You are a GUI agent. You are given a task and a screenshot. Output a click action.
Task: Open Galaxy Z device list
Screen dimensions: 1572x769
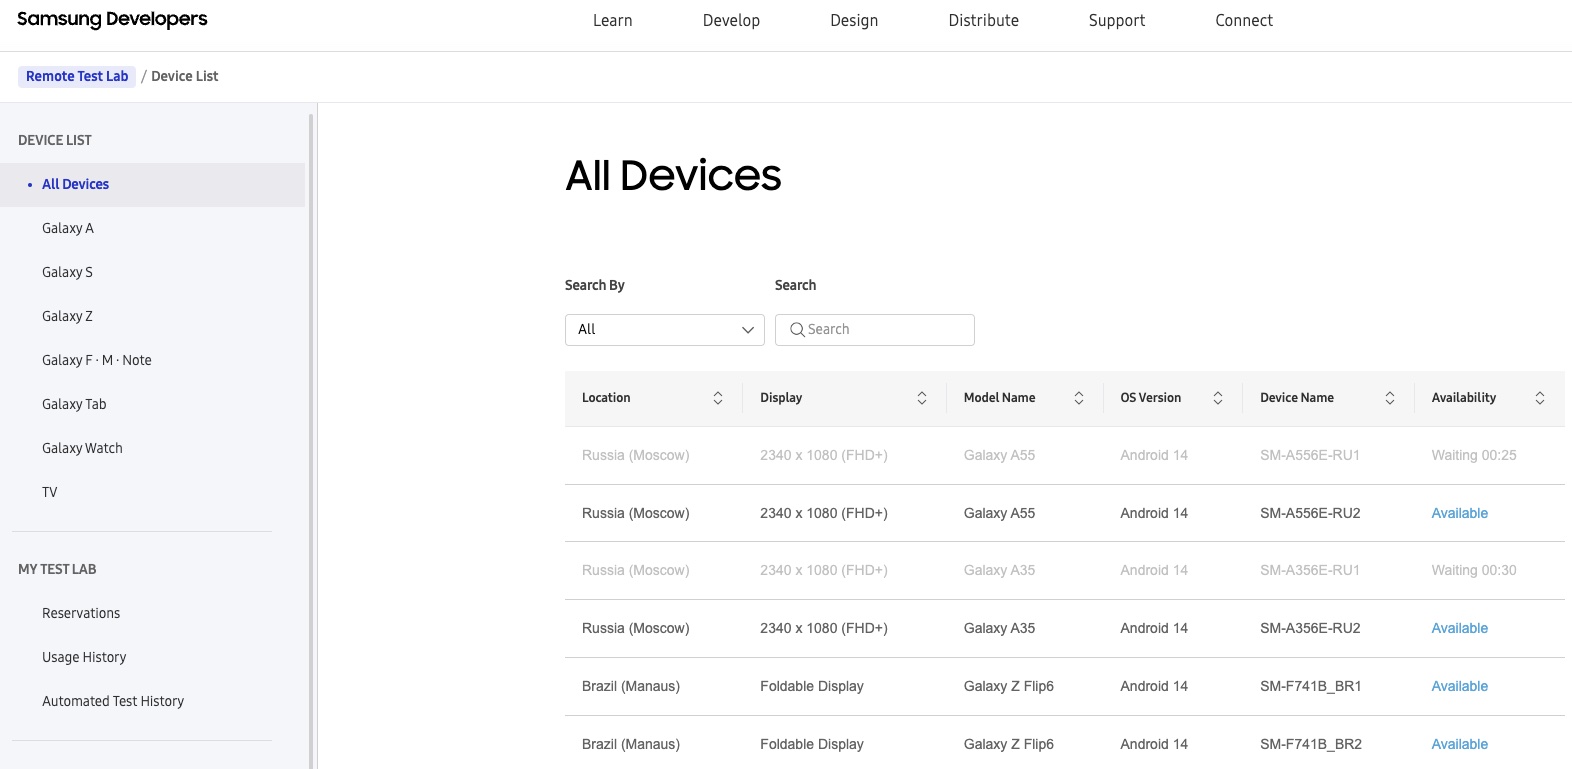pos(67,317)
